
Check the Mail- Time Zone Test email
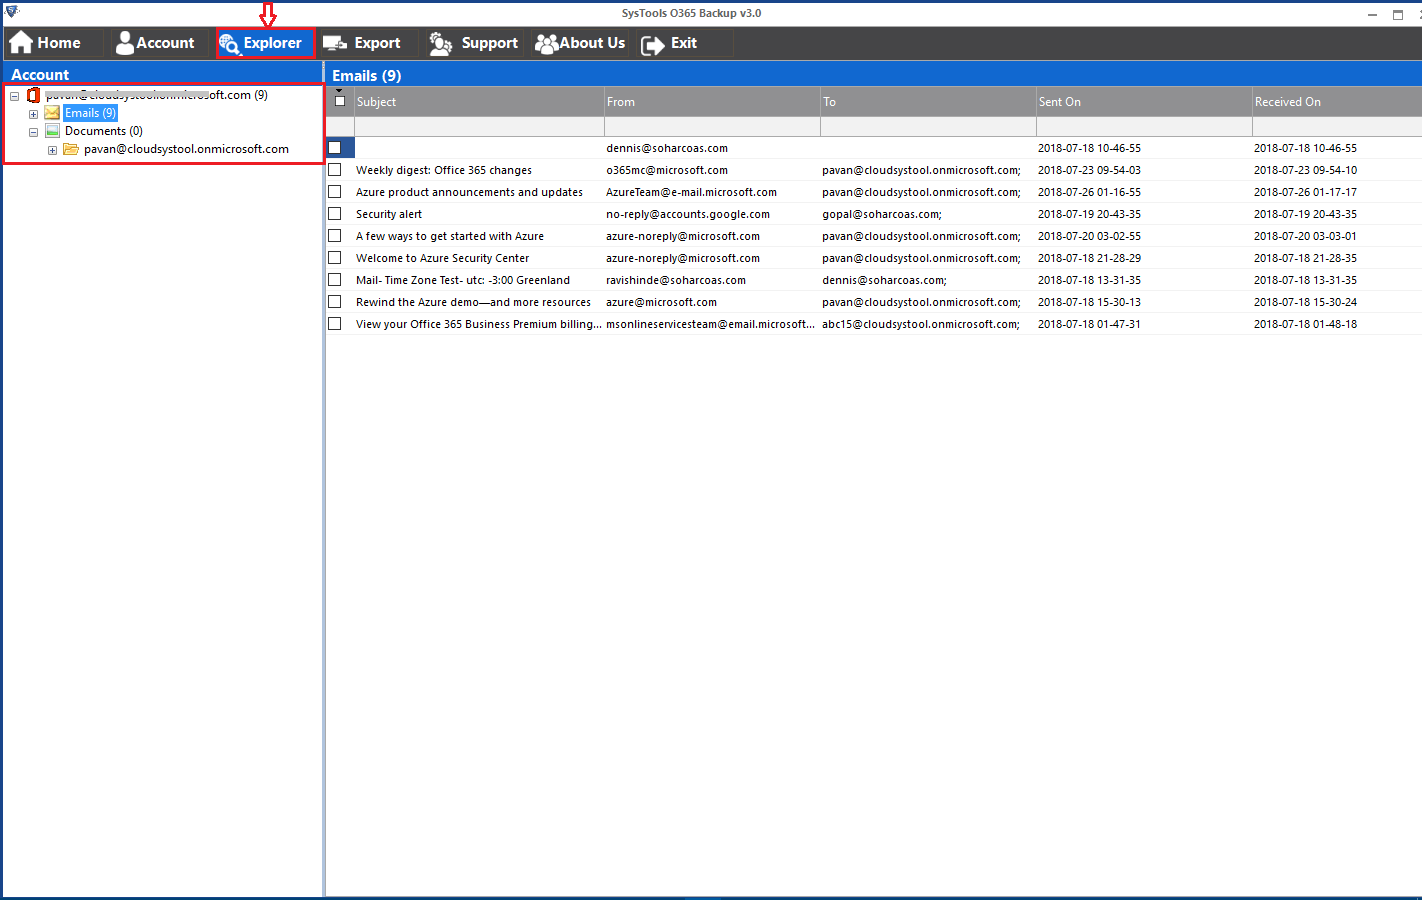coord(335,279)
